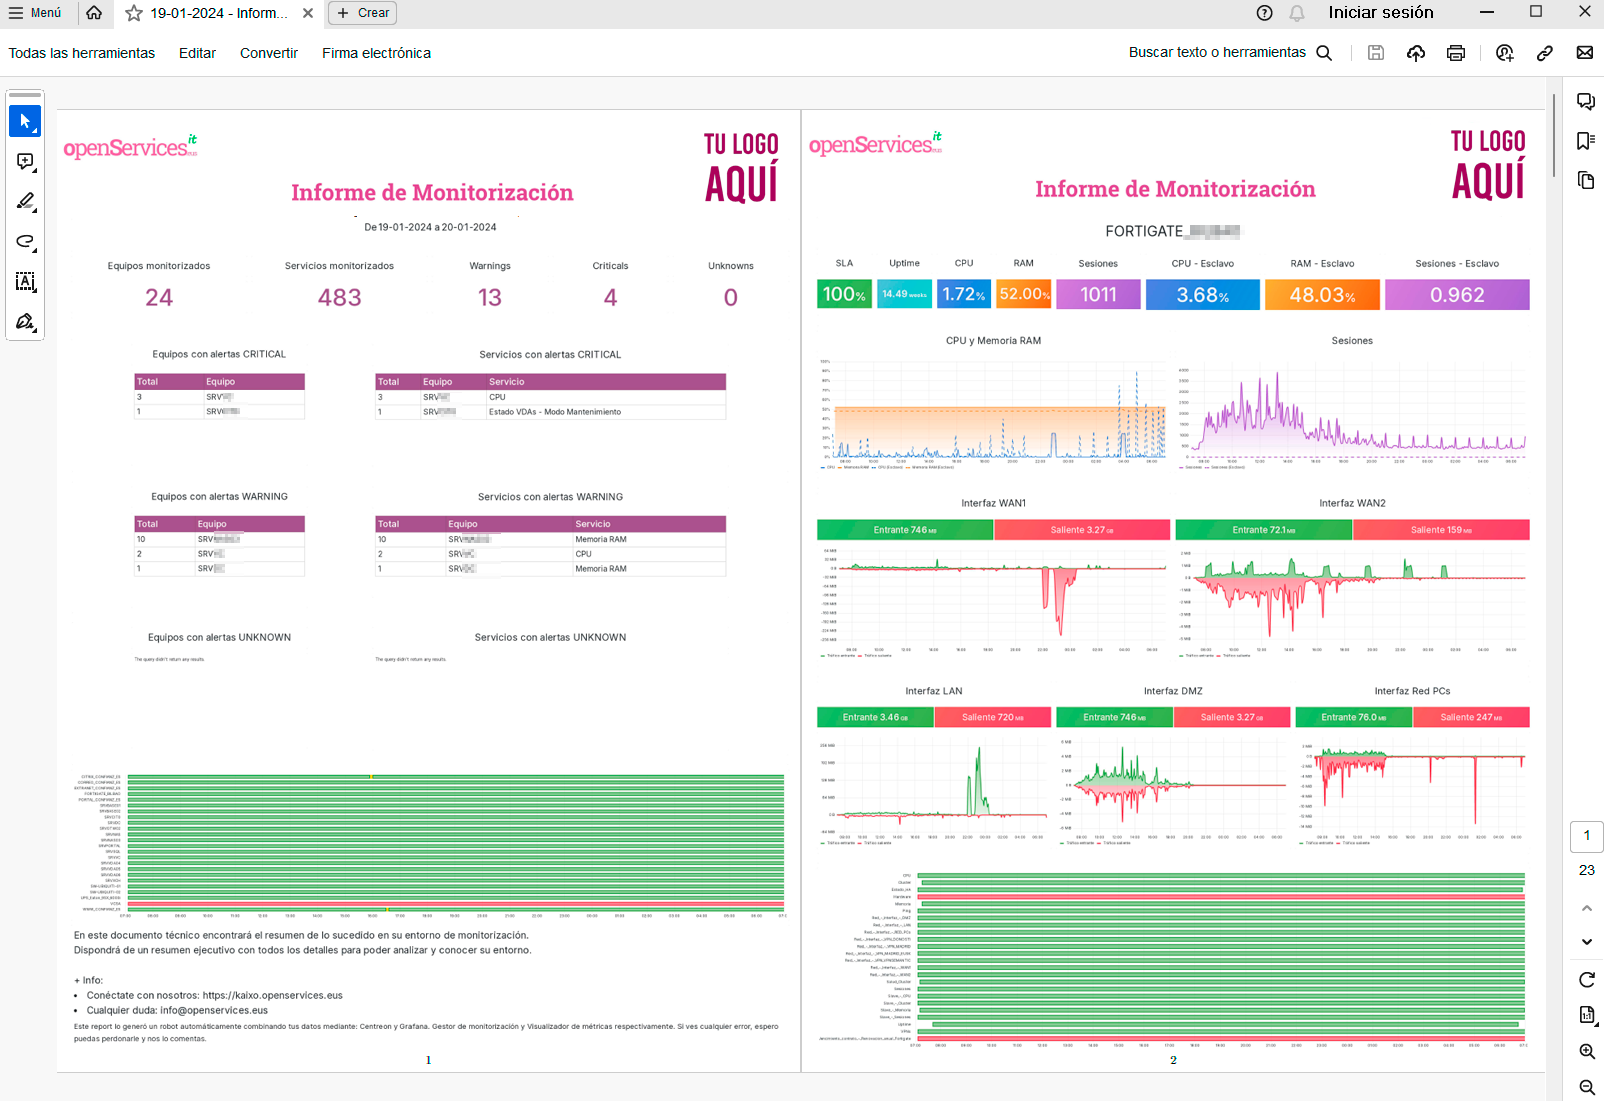The height and width of the screenshot is (1101, 1604).
Task: Pick the freehand draw loop tool
Action: tap(25, 242)
